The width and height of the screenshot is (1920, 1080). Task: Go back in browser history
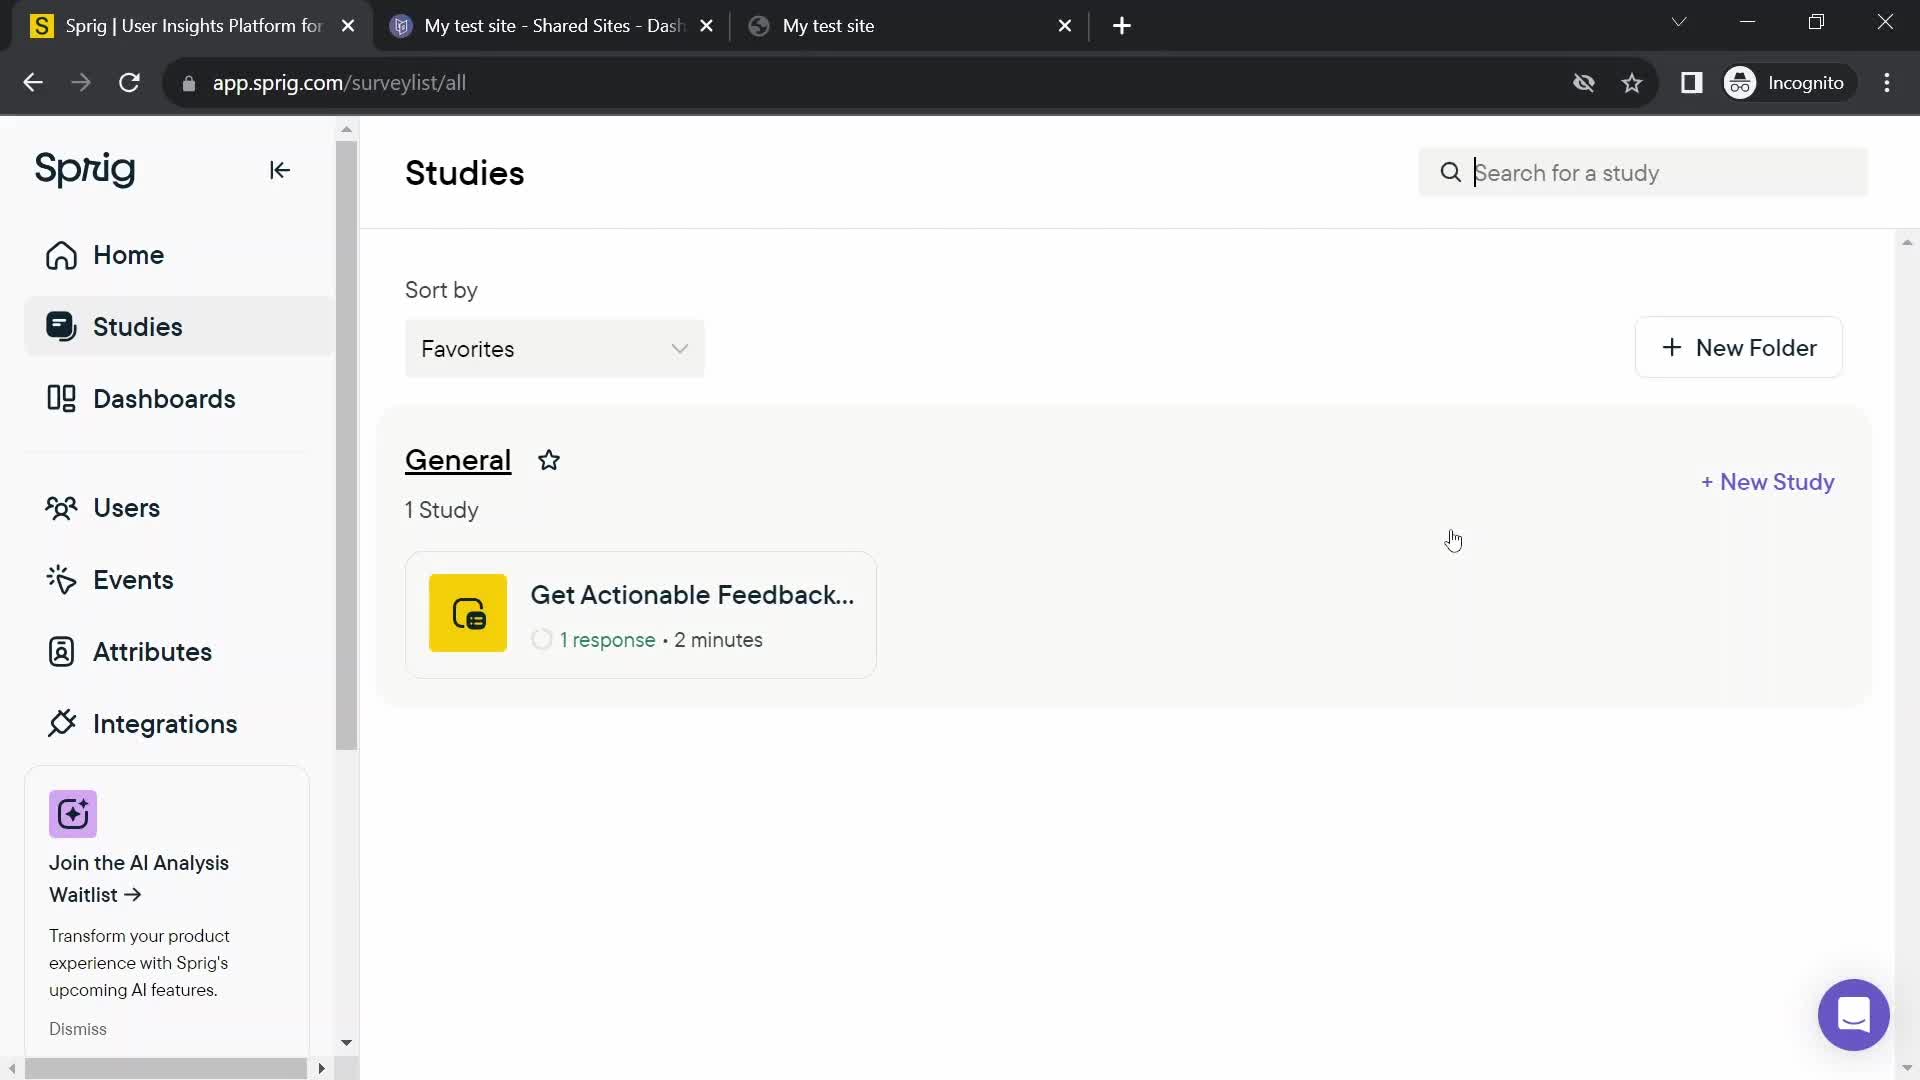pos(32,83)
